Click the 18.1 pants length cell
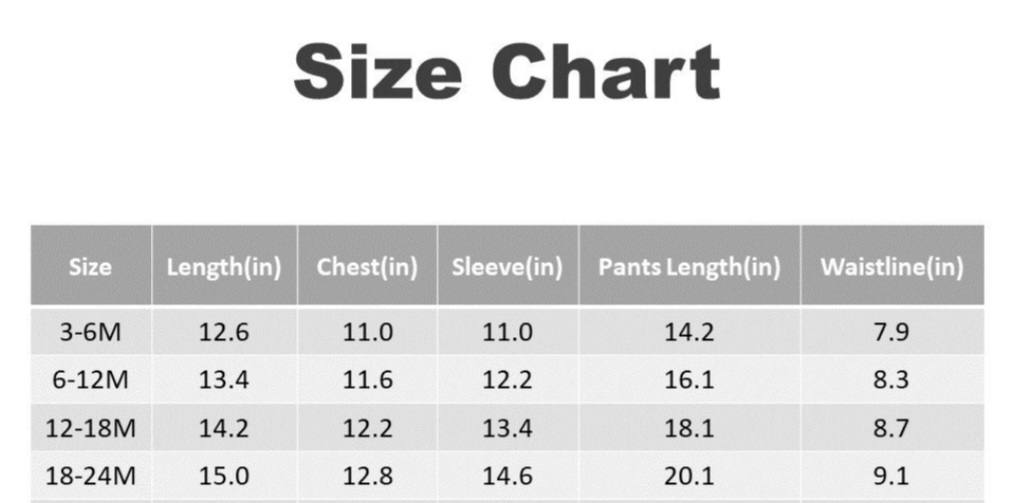1028x503 pixels. click(689, 428)
